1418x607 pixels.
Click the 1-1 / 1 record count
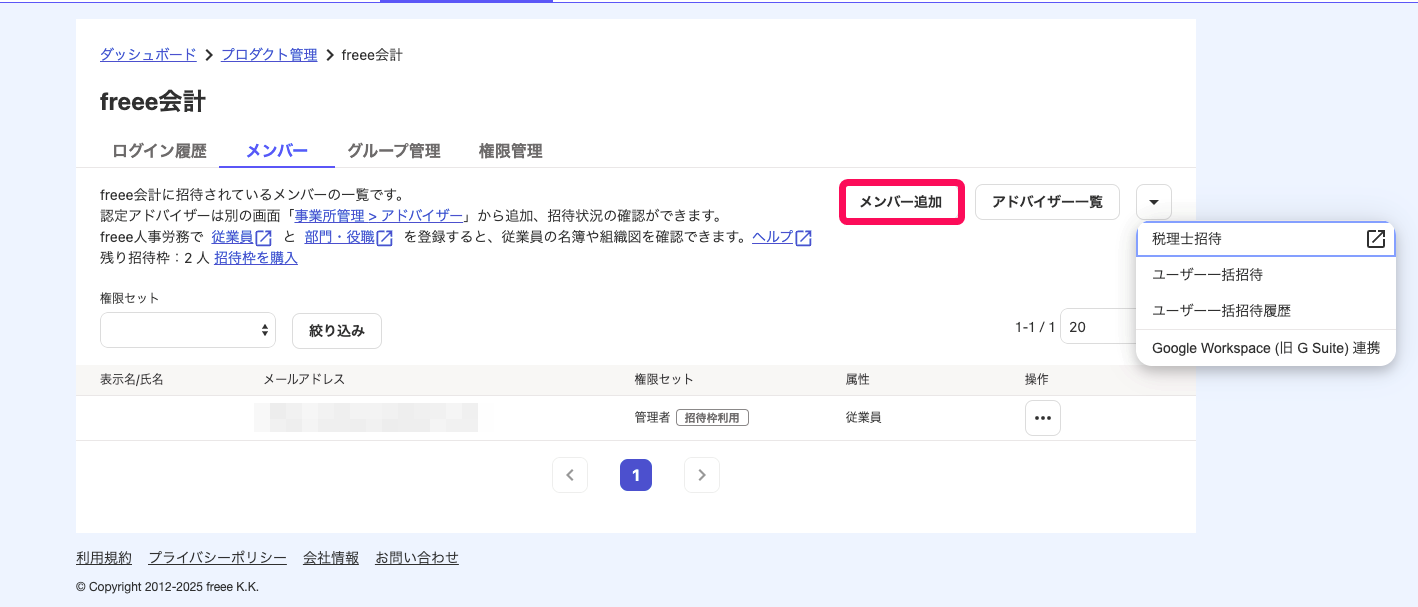(1035, 327)
